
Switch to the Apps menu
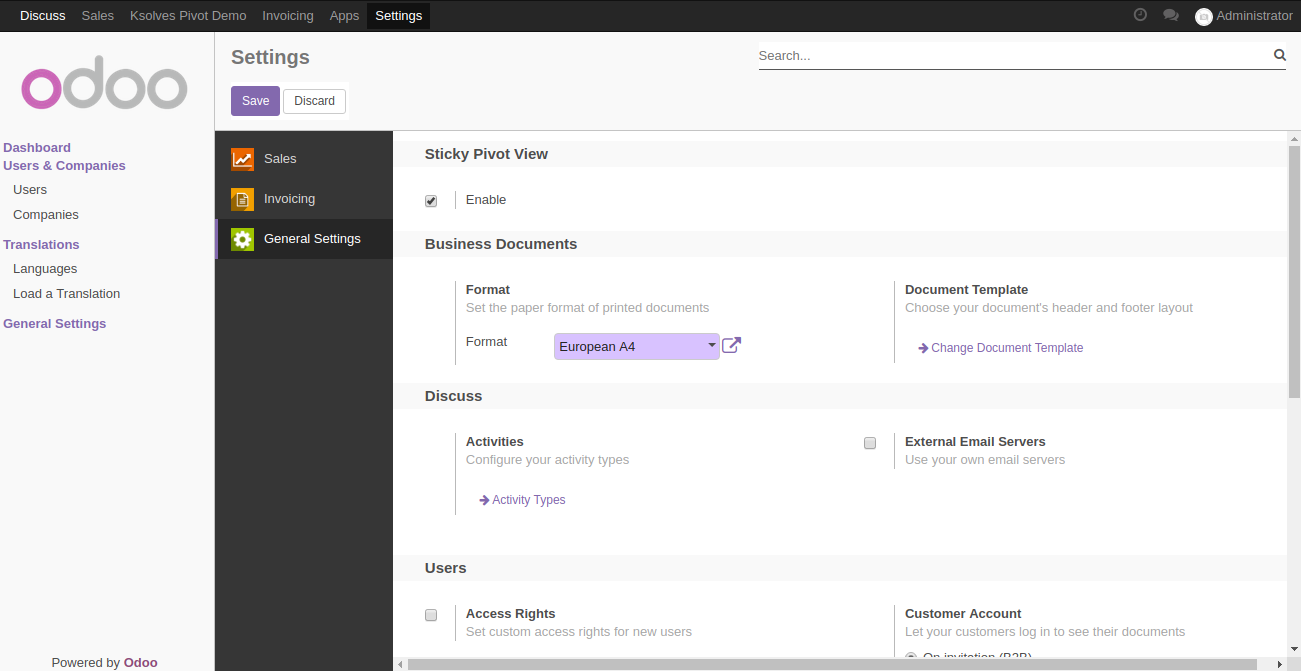344,15
